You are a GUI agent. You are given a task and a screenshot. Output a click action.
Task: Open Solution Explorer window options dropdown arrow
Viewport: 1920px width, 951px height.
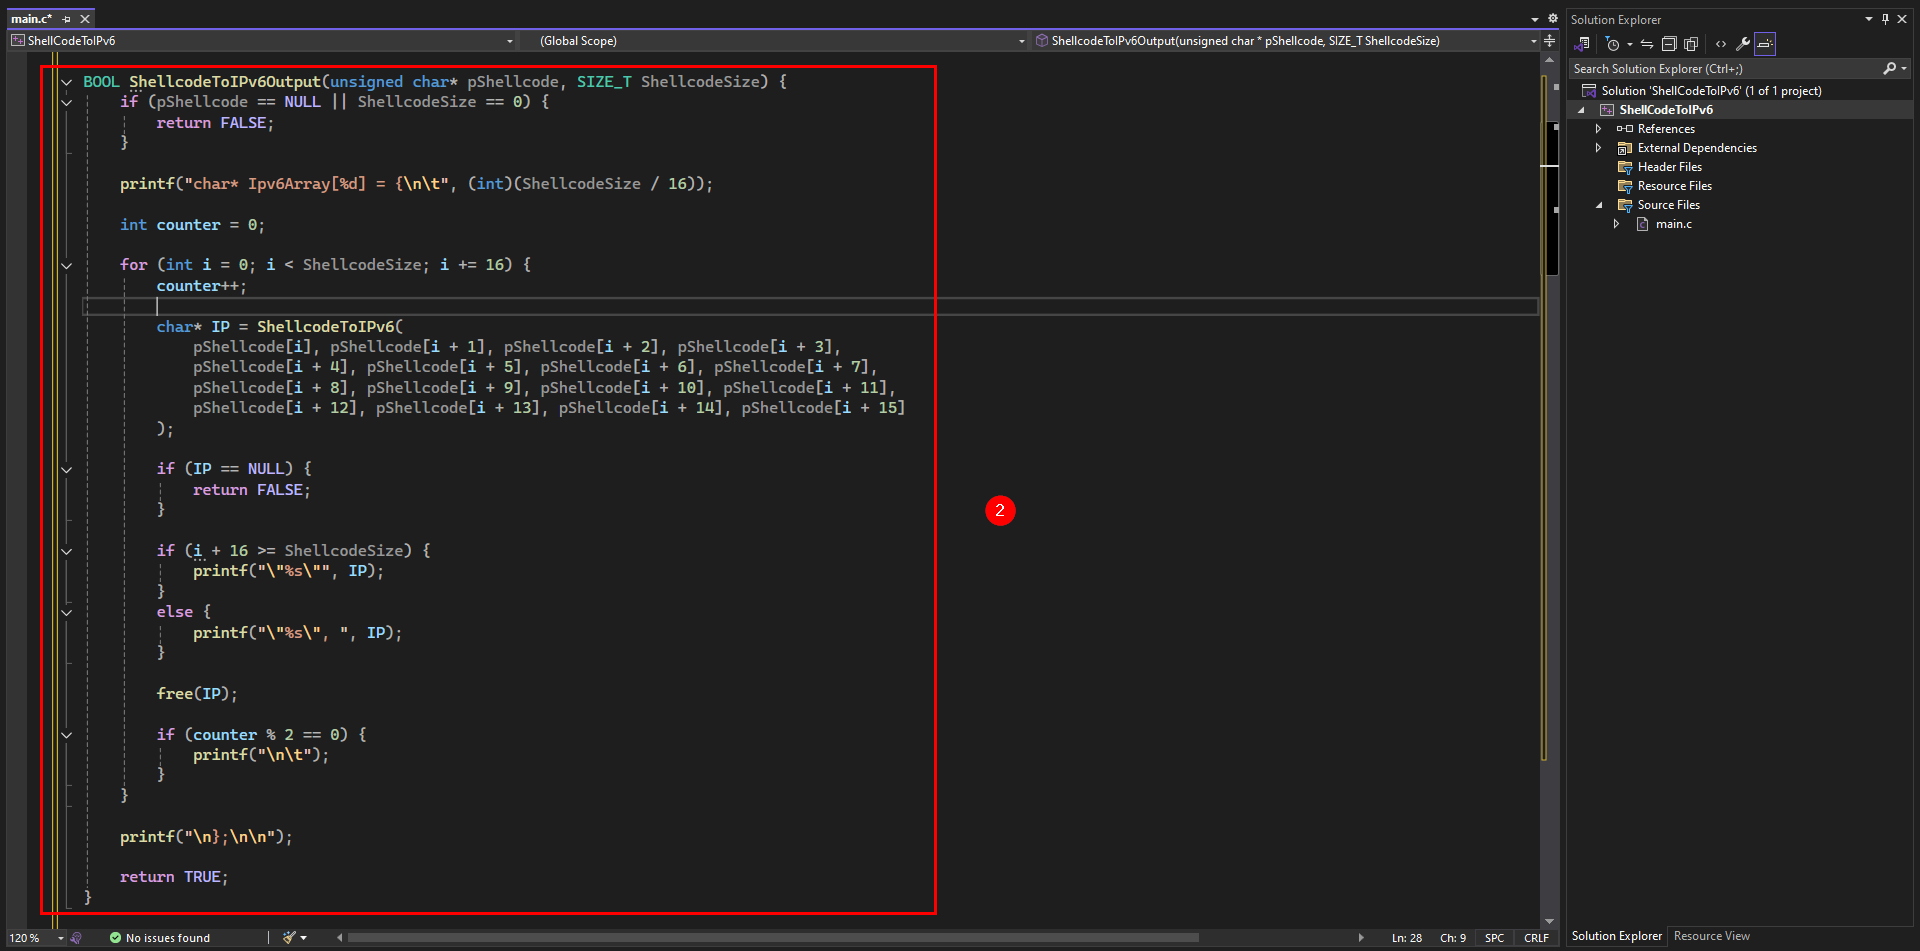click(x=1868, y=19)
